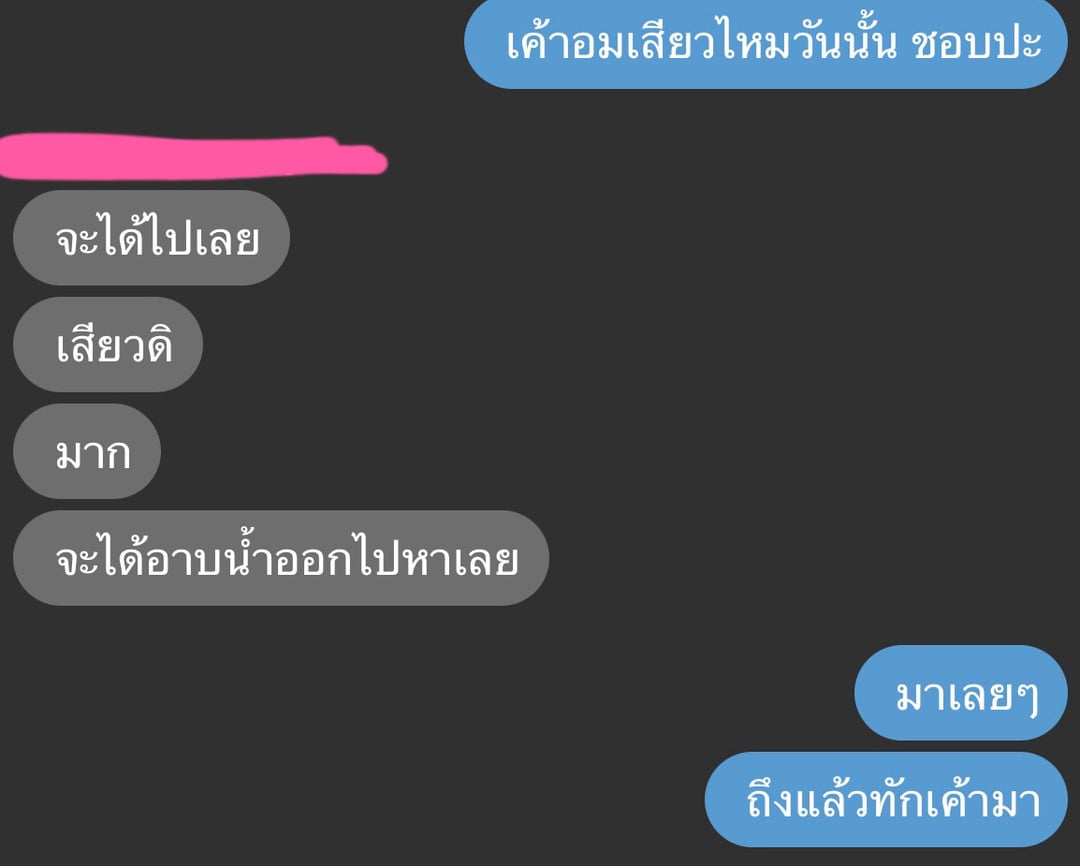Select the short gray bubble 'มาก'
The image size is (1080, 866).
click(x=87, y=451)
